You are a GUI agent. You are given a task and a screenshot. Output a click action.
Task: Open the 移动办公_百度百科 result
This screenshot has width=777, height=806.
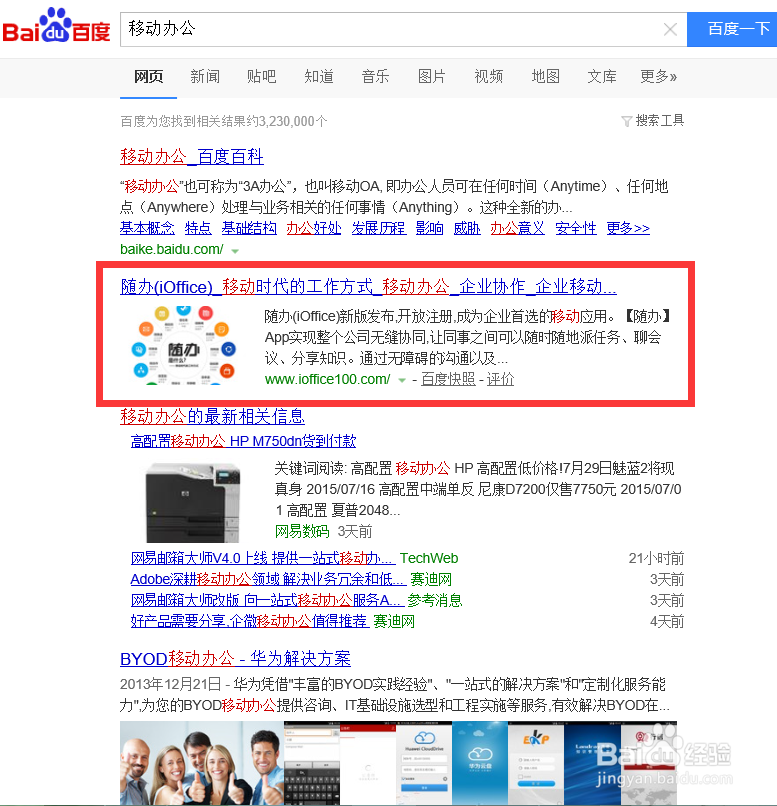(192, 156)
